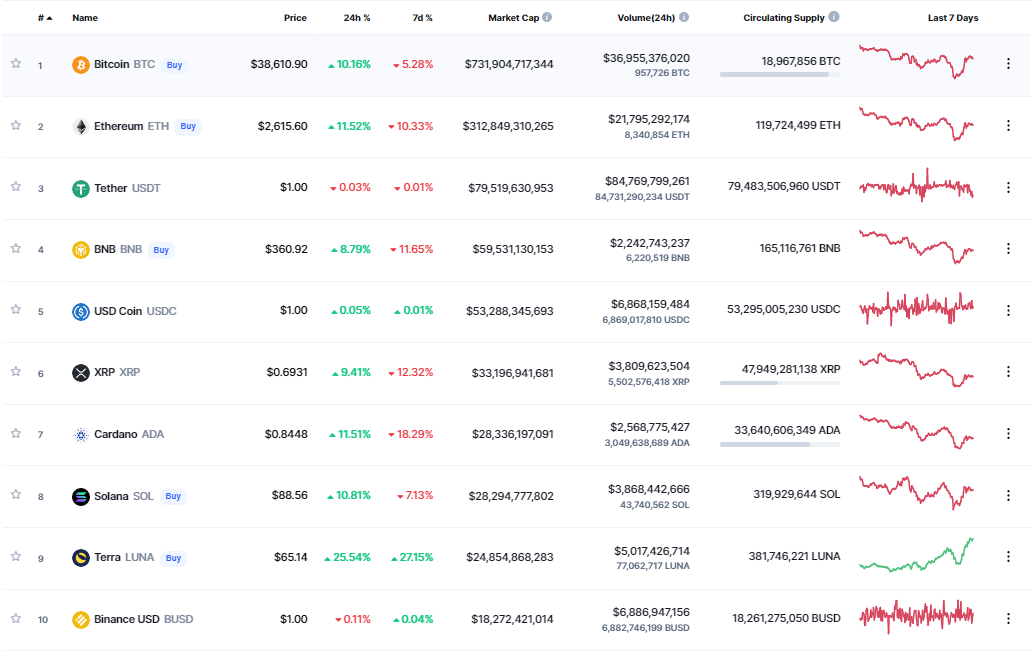Click the BNB coin logo
The width and height of the screenshot is (1032, 651).
coord(80,249)
